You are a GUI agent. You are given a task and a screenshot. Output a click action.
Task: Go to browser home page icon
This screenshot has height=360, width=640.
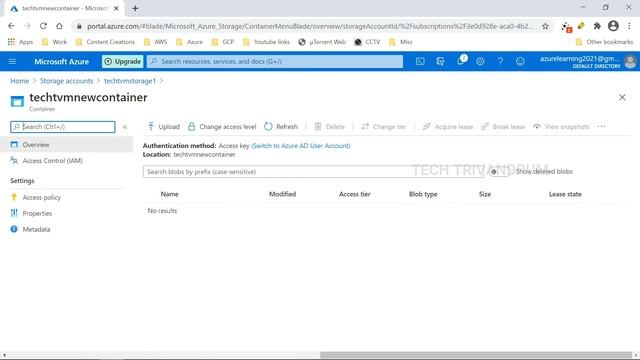coord(60,26)
